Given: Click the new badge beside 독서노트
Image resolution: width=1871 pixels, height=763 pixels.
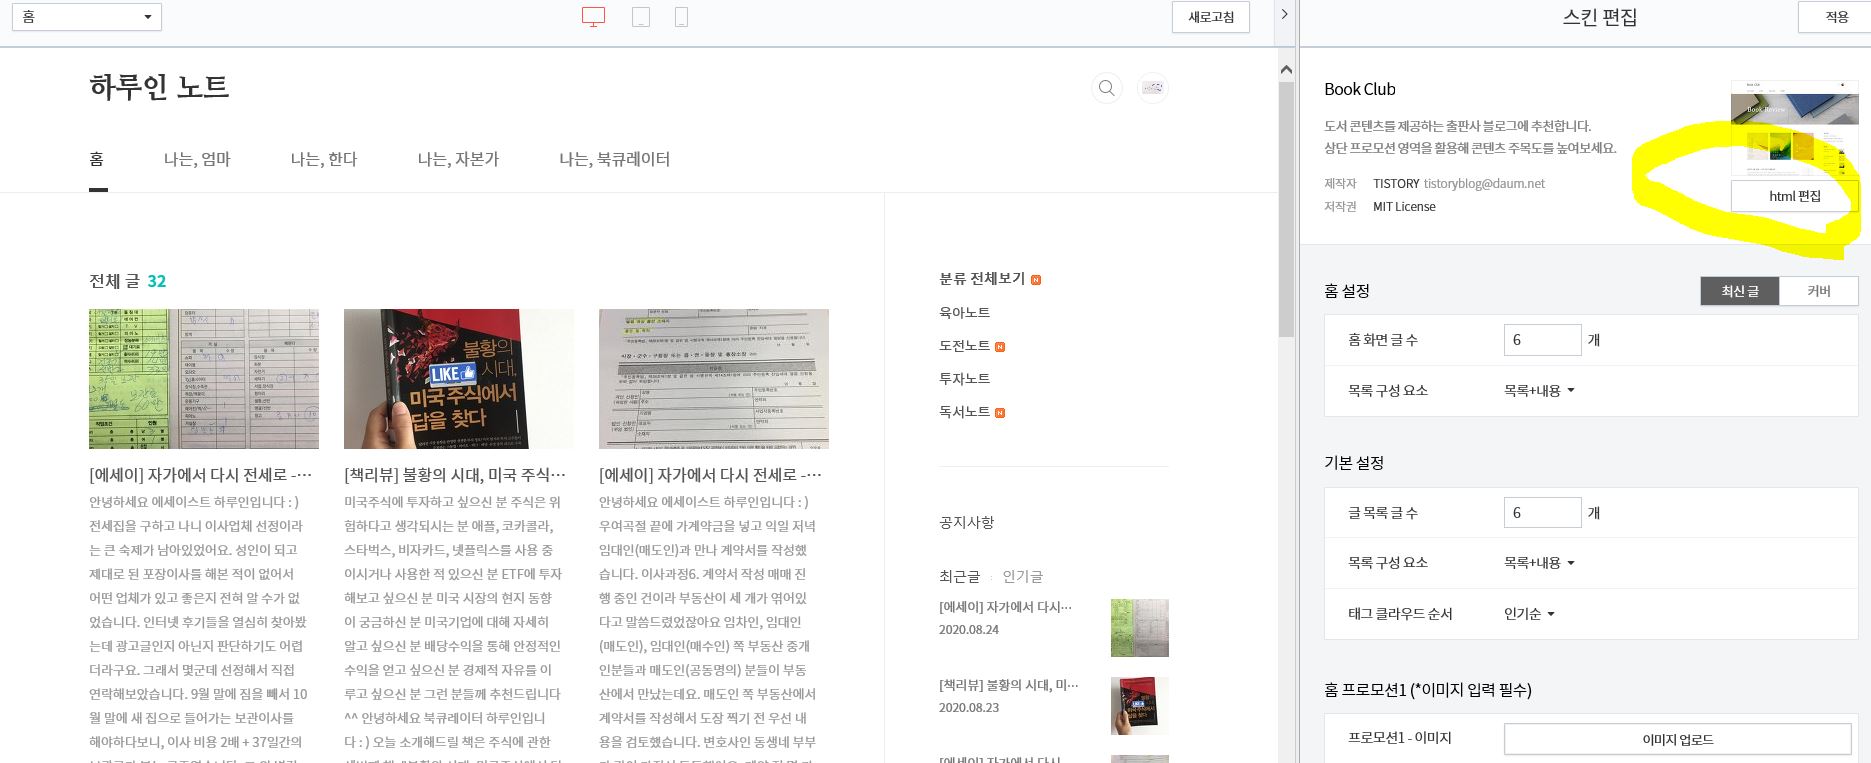Looking at the screenshot, I should point(1000,413).
